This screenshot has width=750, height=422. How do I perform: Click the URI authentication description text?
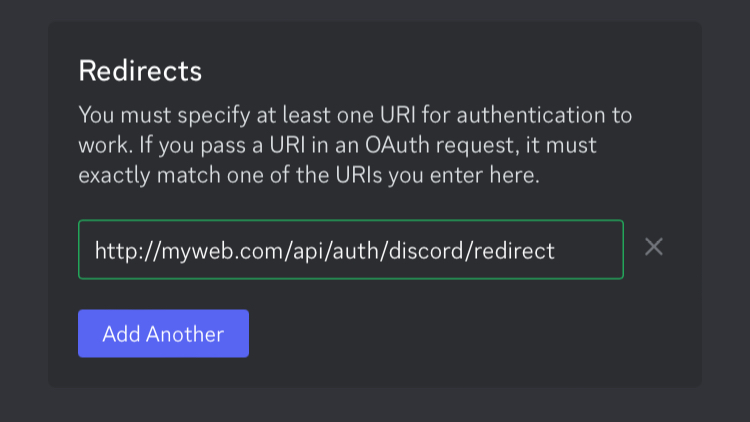point(355,145)
